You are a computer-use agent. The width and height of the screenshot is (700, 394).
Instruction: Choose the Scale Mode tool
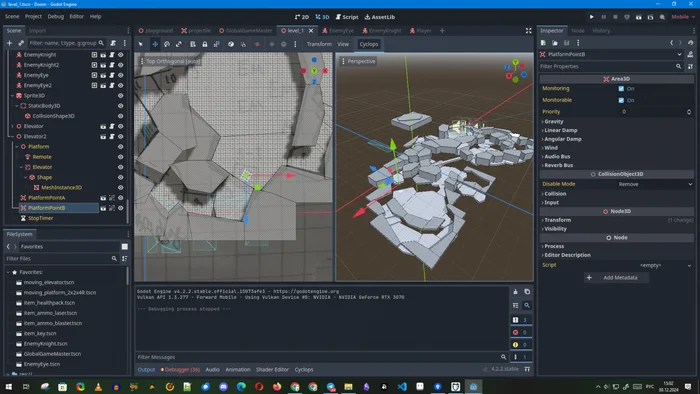tap(179, 44)
